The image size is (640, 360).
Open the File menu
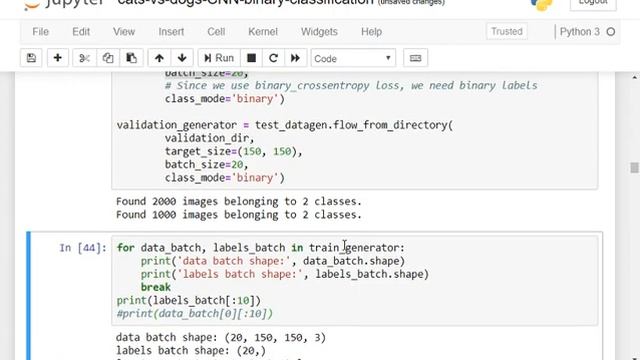40,31
